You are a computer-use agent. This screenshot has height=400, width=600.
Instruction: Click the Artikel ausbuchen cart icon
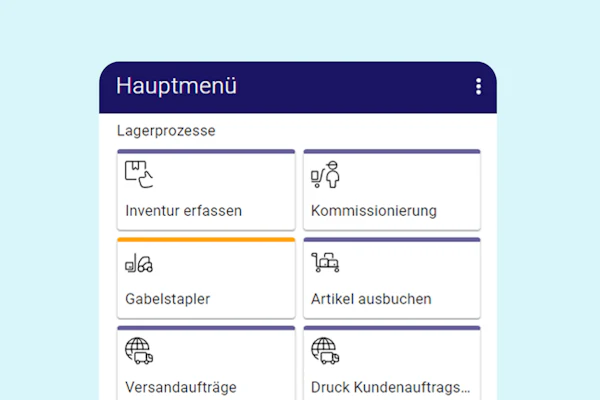[325, 262]
